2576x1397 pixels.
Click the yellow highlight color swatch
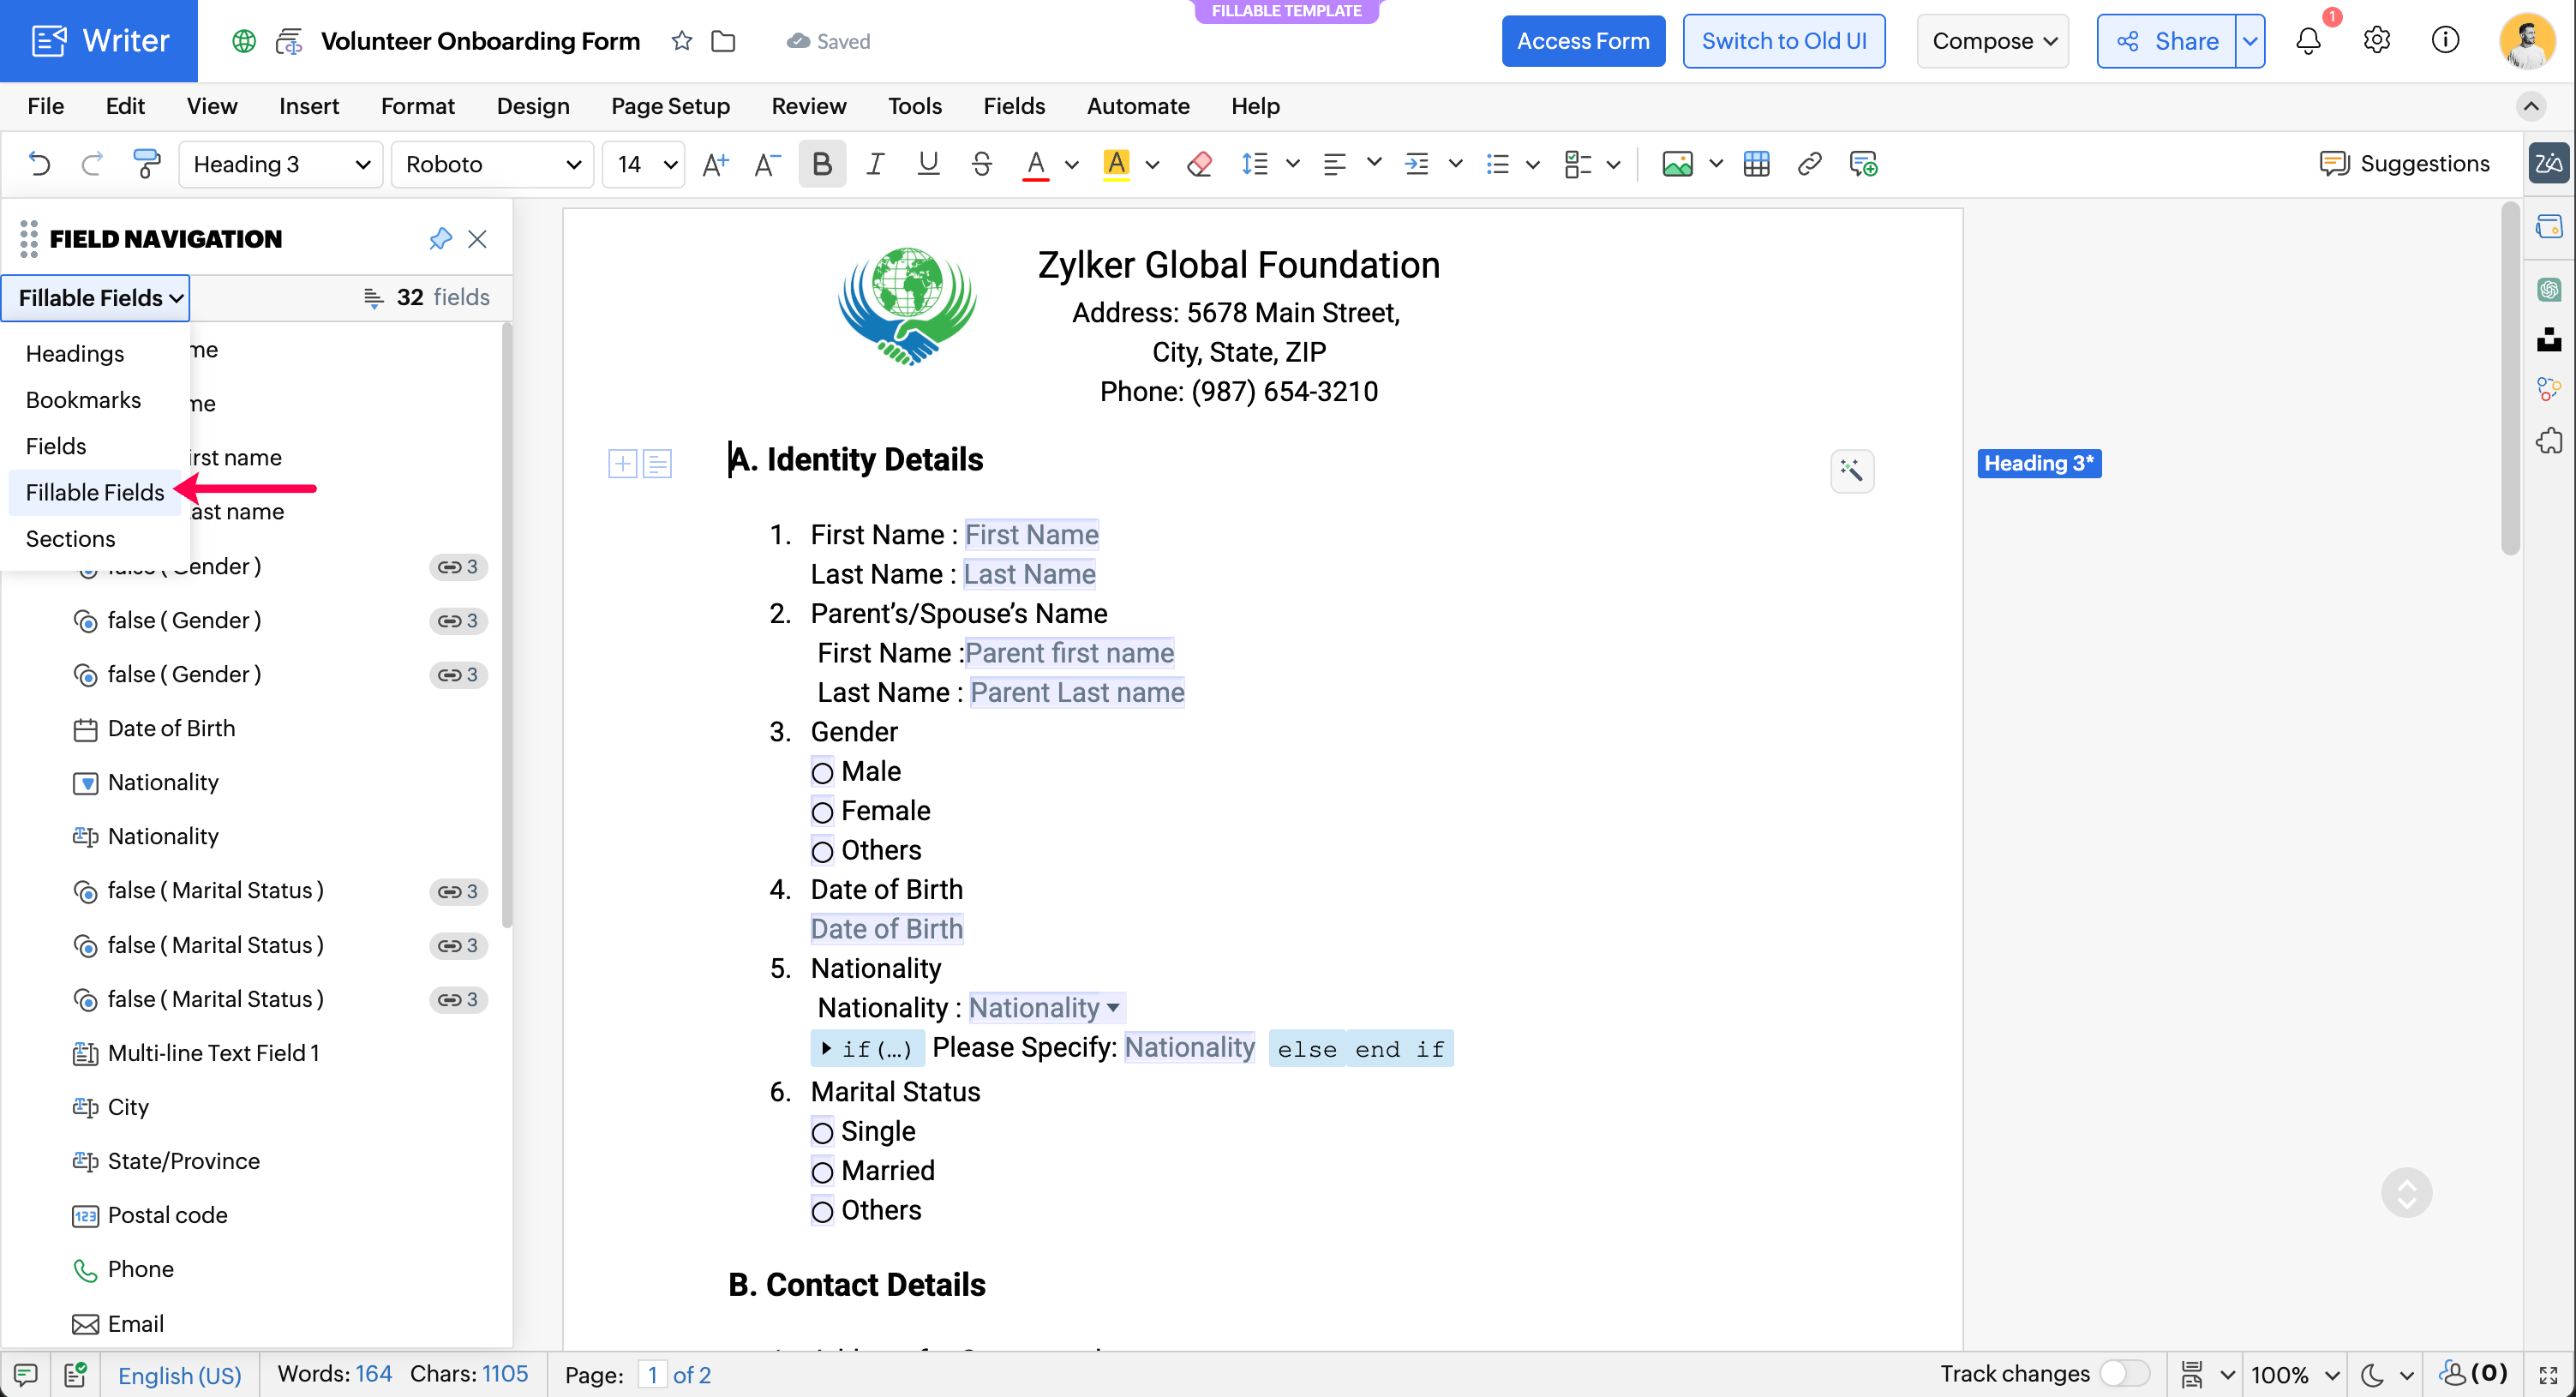pyautogui.click(x=1116, y=163)
